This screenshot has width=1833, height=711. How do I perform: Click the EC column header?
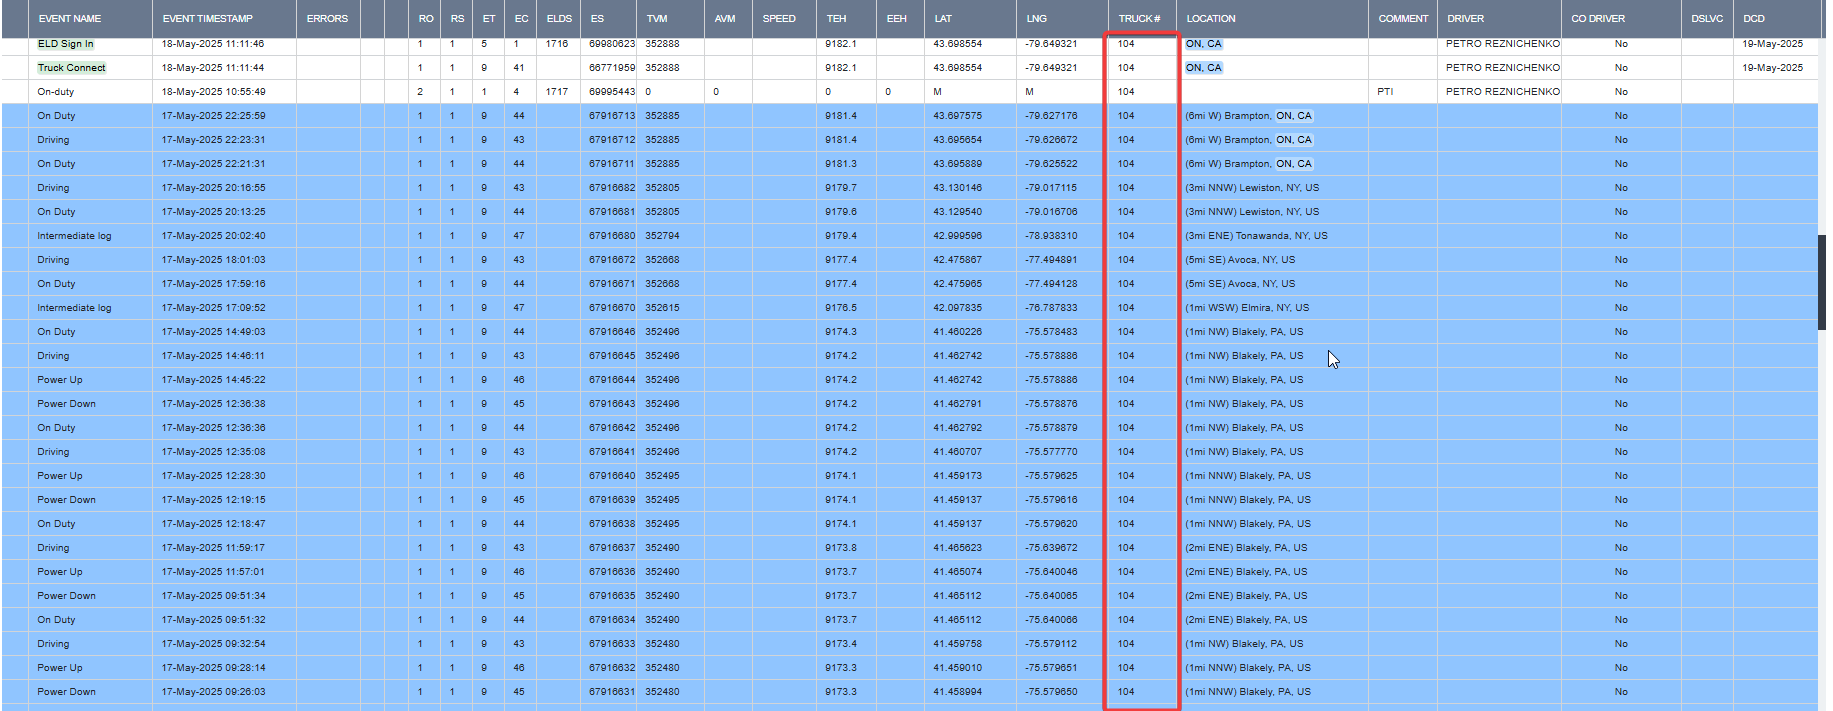tap(521, 19)
